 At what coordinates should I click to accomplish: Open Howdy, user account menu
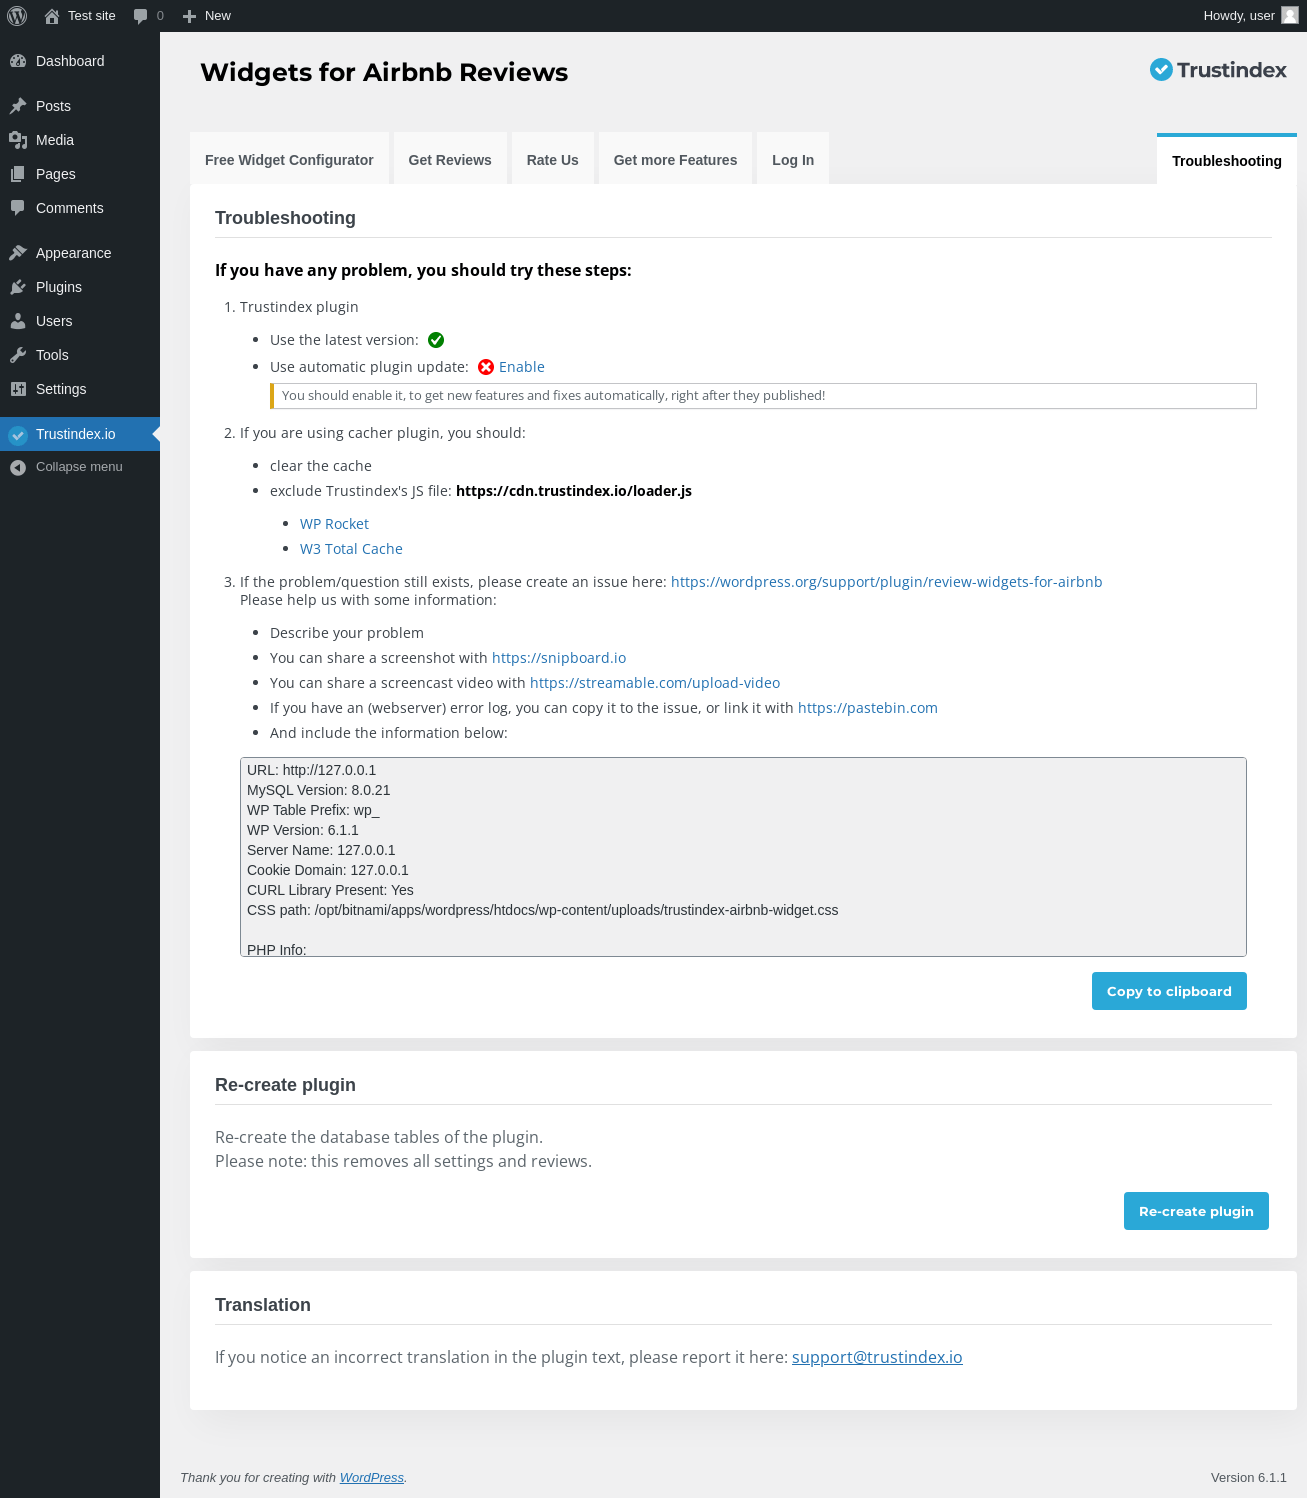tap(1250, 16)
